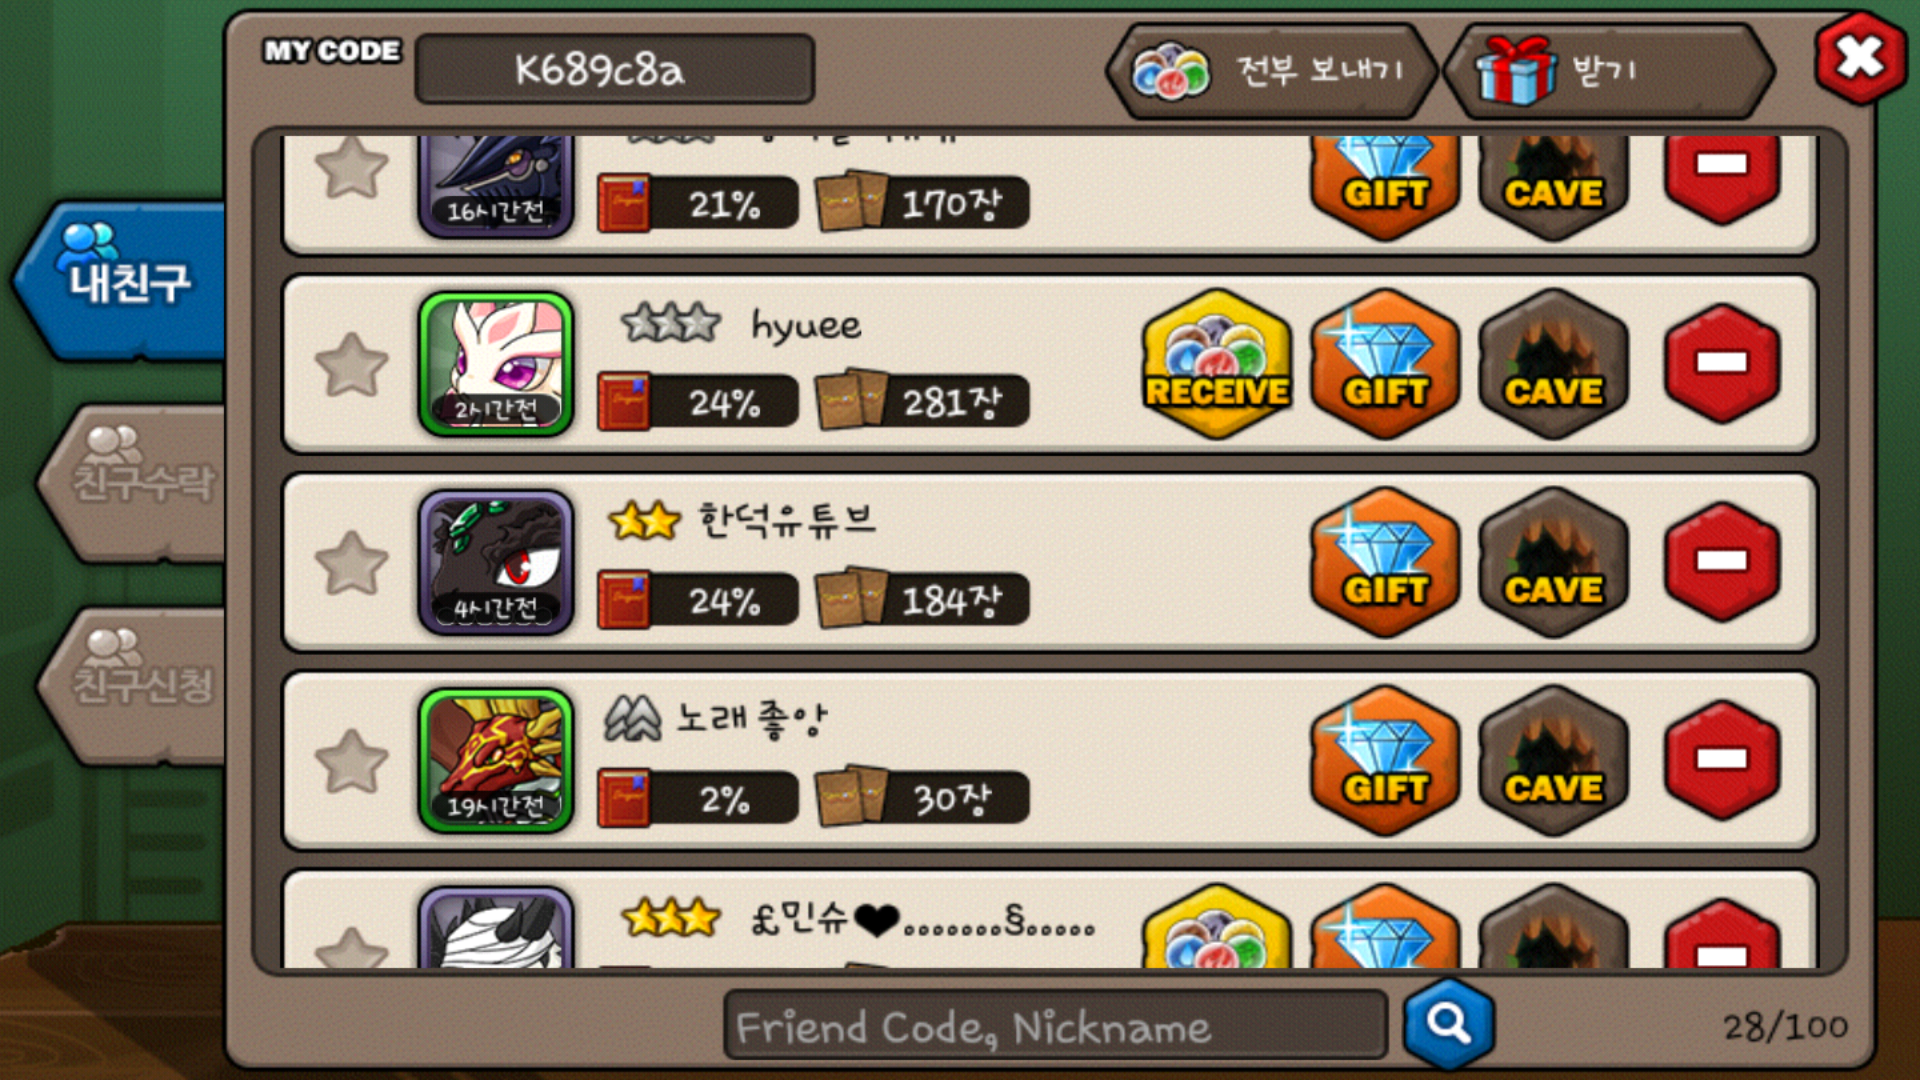This screenshot has height=1080, width=1920.
Task: Open the 친구수락 tab
Action: [x=135, y=482]
